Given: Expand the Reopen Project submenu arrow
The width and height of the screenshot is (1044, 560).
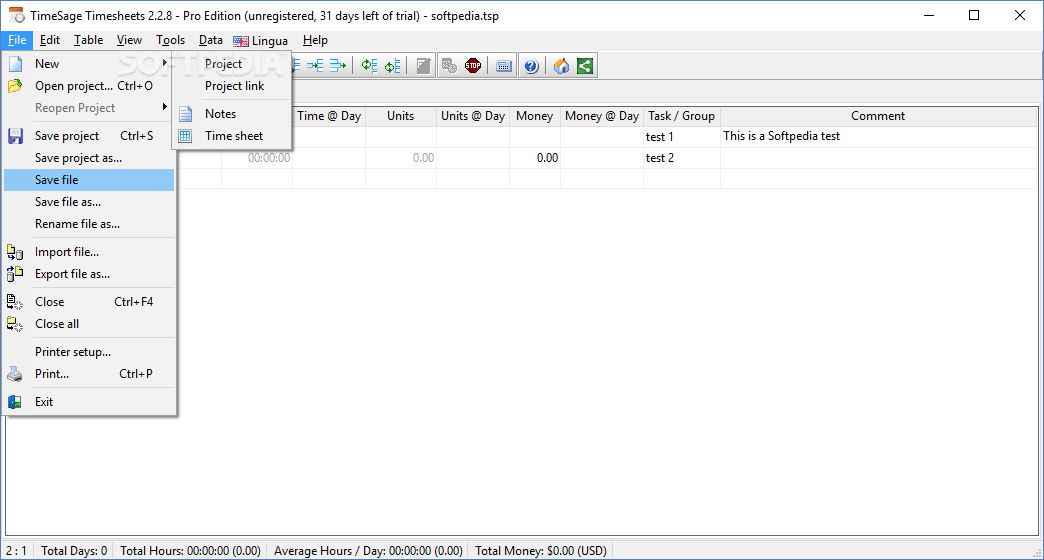Looking at the screenshot, I should [x=164, y=107].
